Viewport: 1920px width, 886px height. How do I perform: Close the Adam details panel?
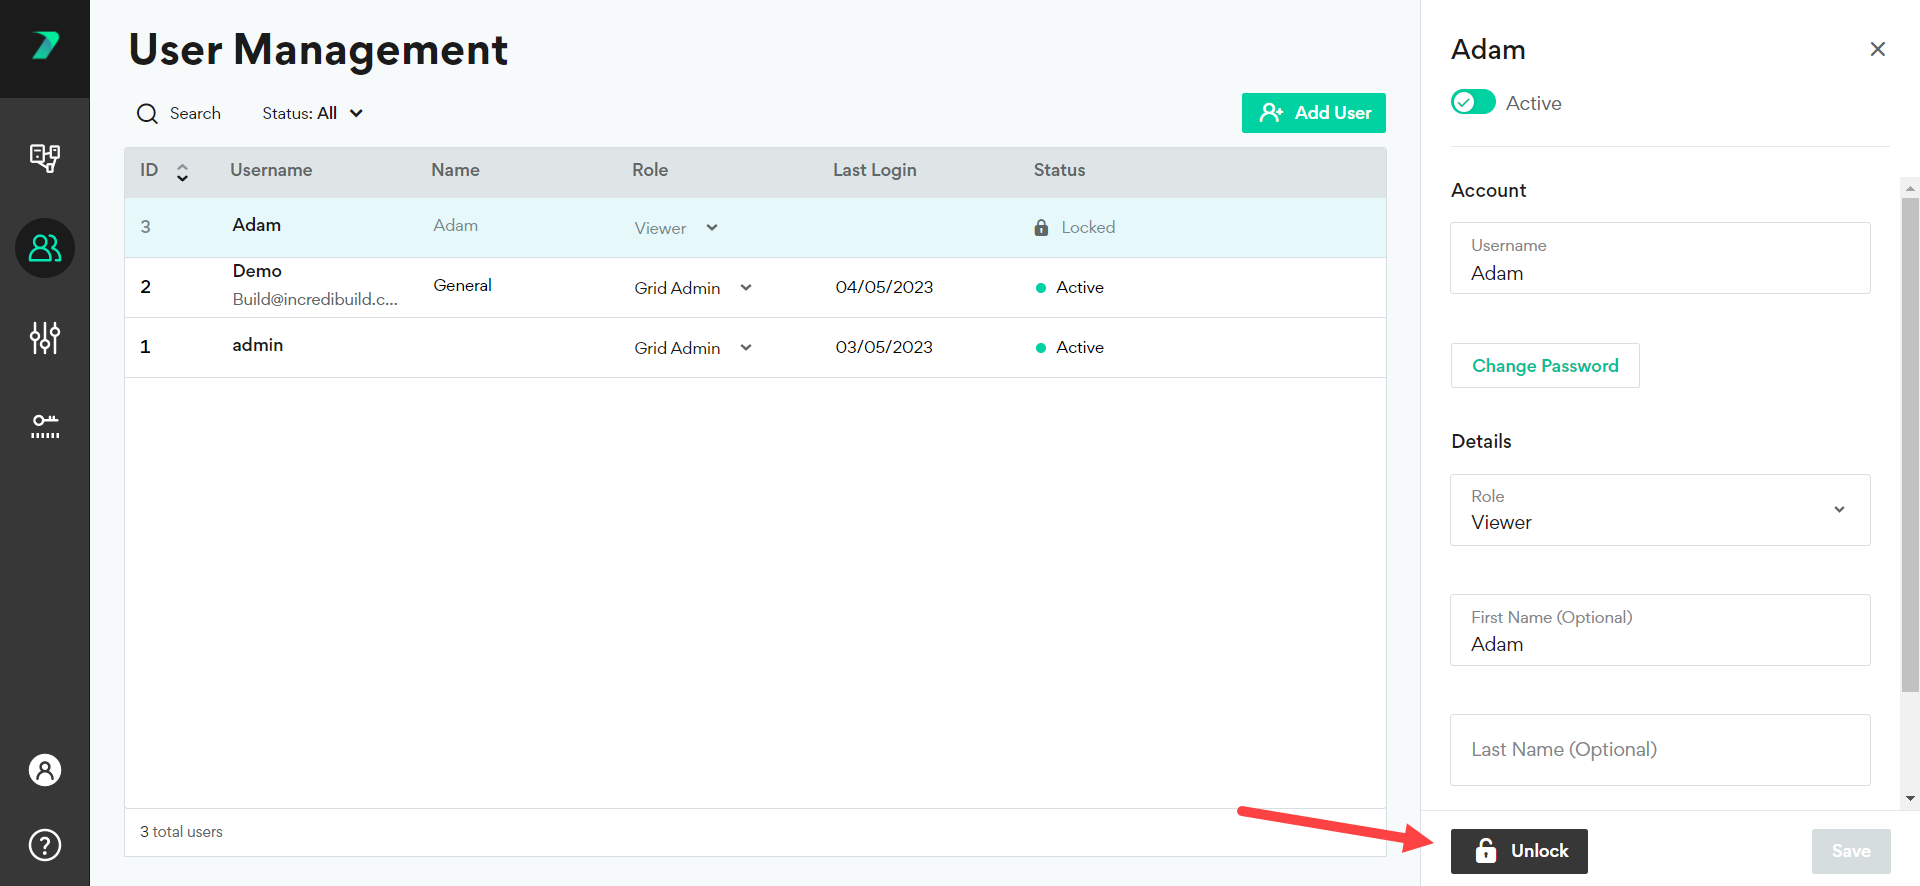click(x=1877, y=49)
